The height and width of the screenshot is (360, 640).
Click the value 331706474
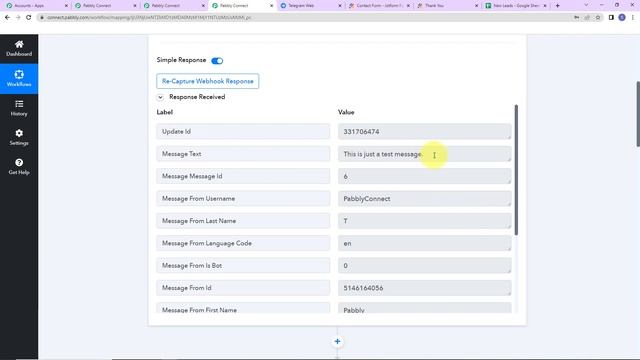(x=424, y=131)
